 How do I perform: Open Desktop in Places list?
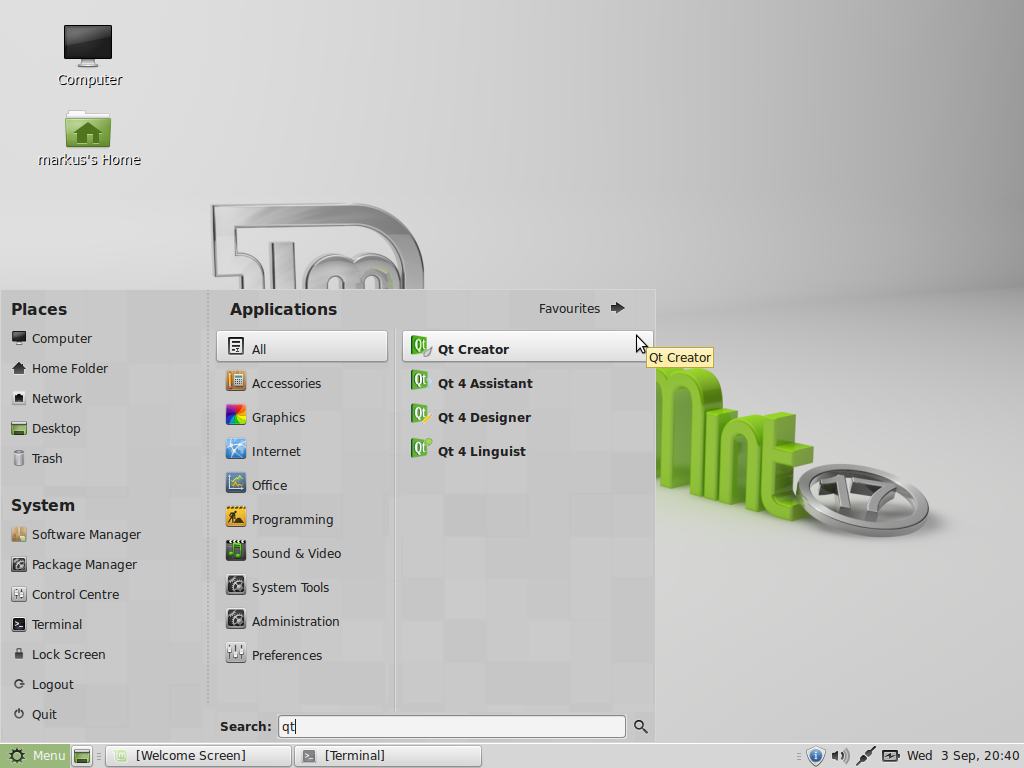point(46,428)
